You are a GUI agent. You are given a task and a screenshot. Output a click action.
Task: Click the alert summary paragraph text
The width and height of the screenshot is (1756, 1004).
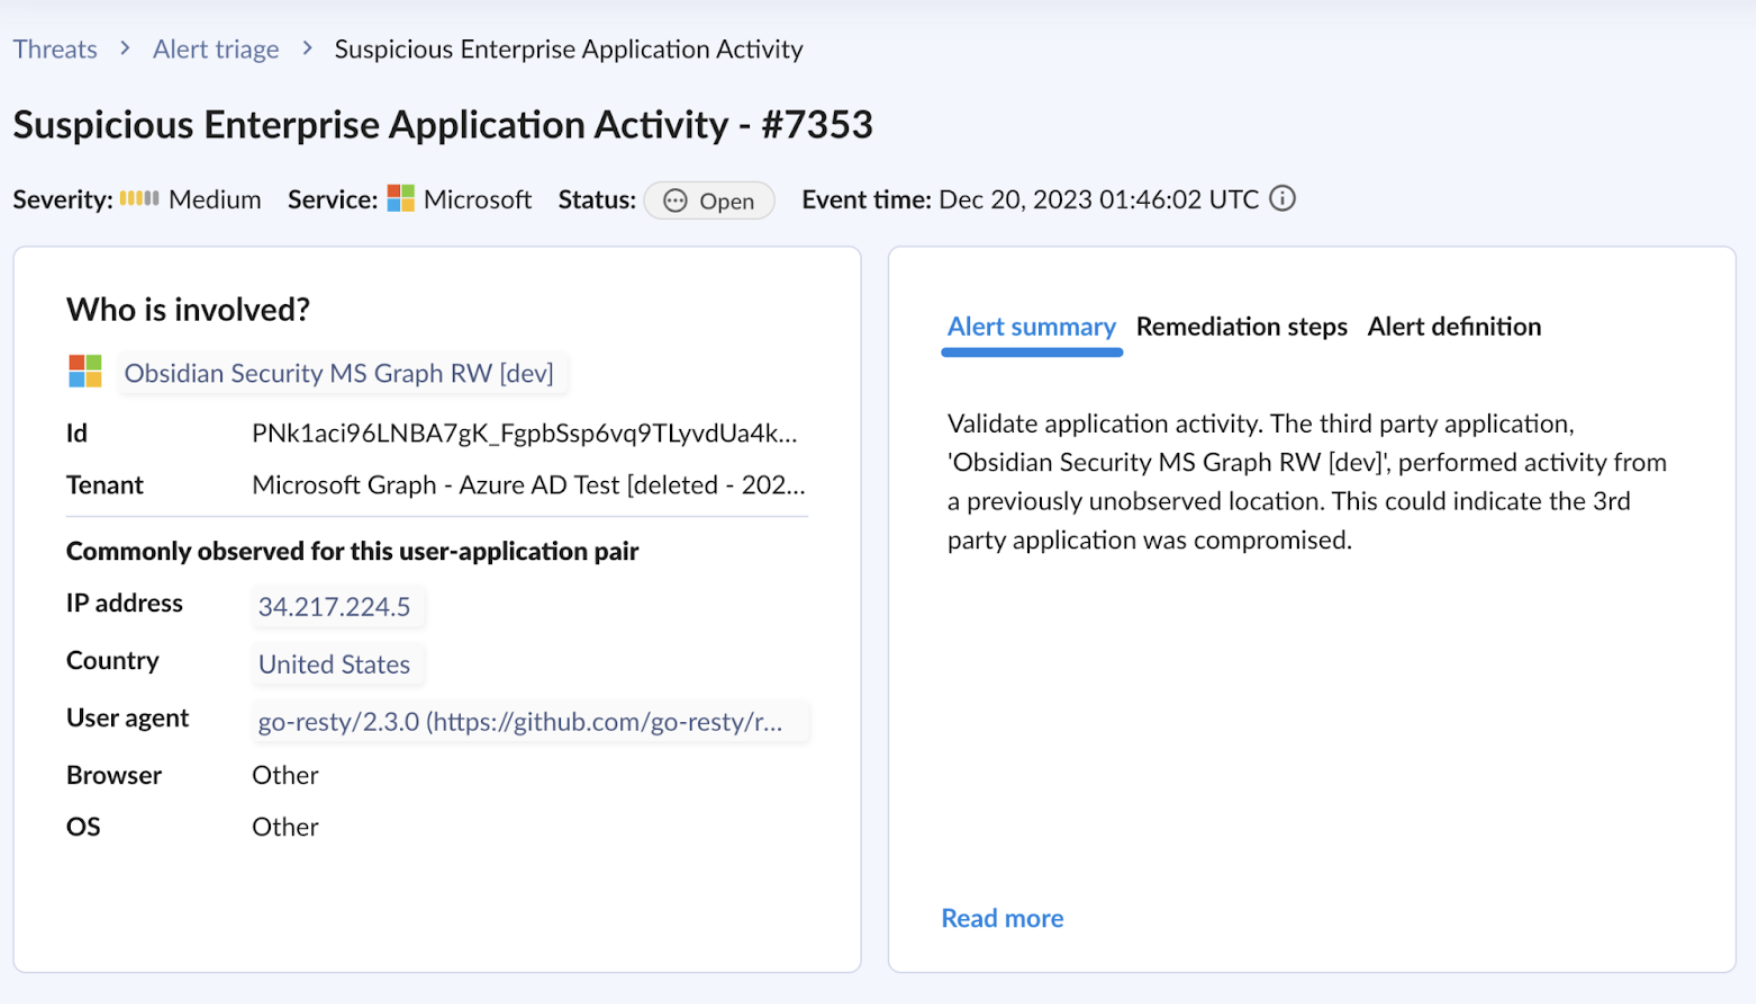(1307, 482)
